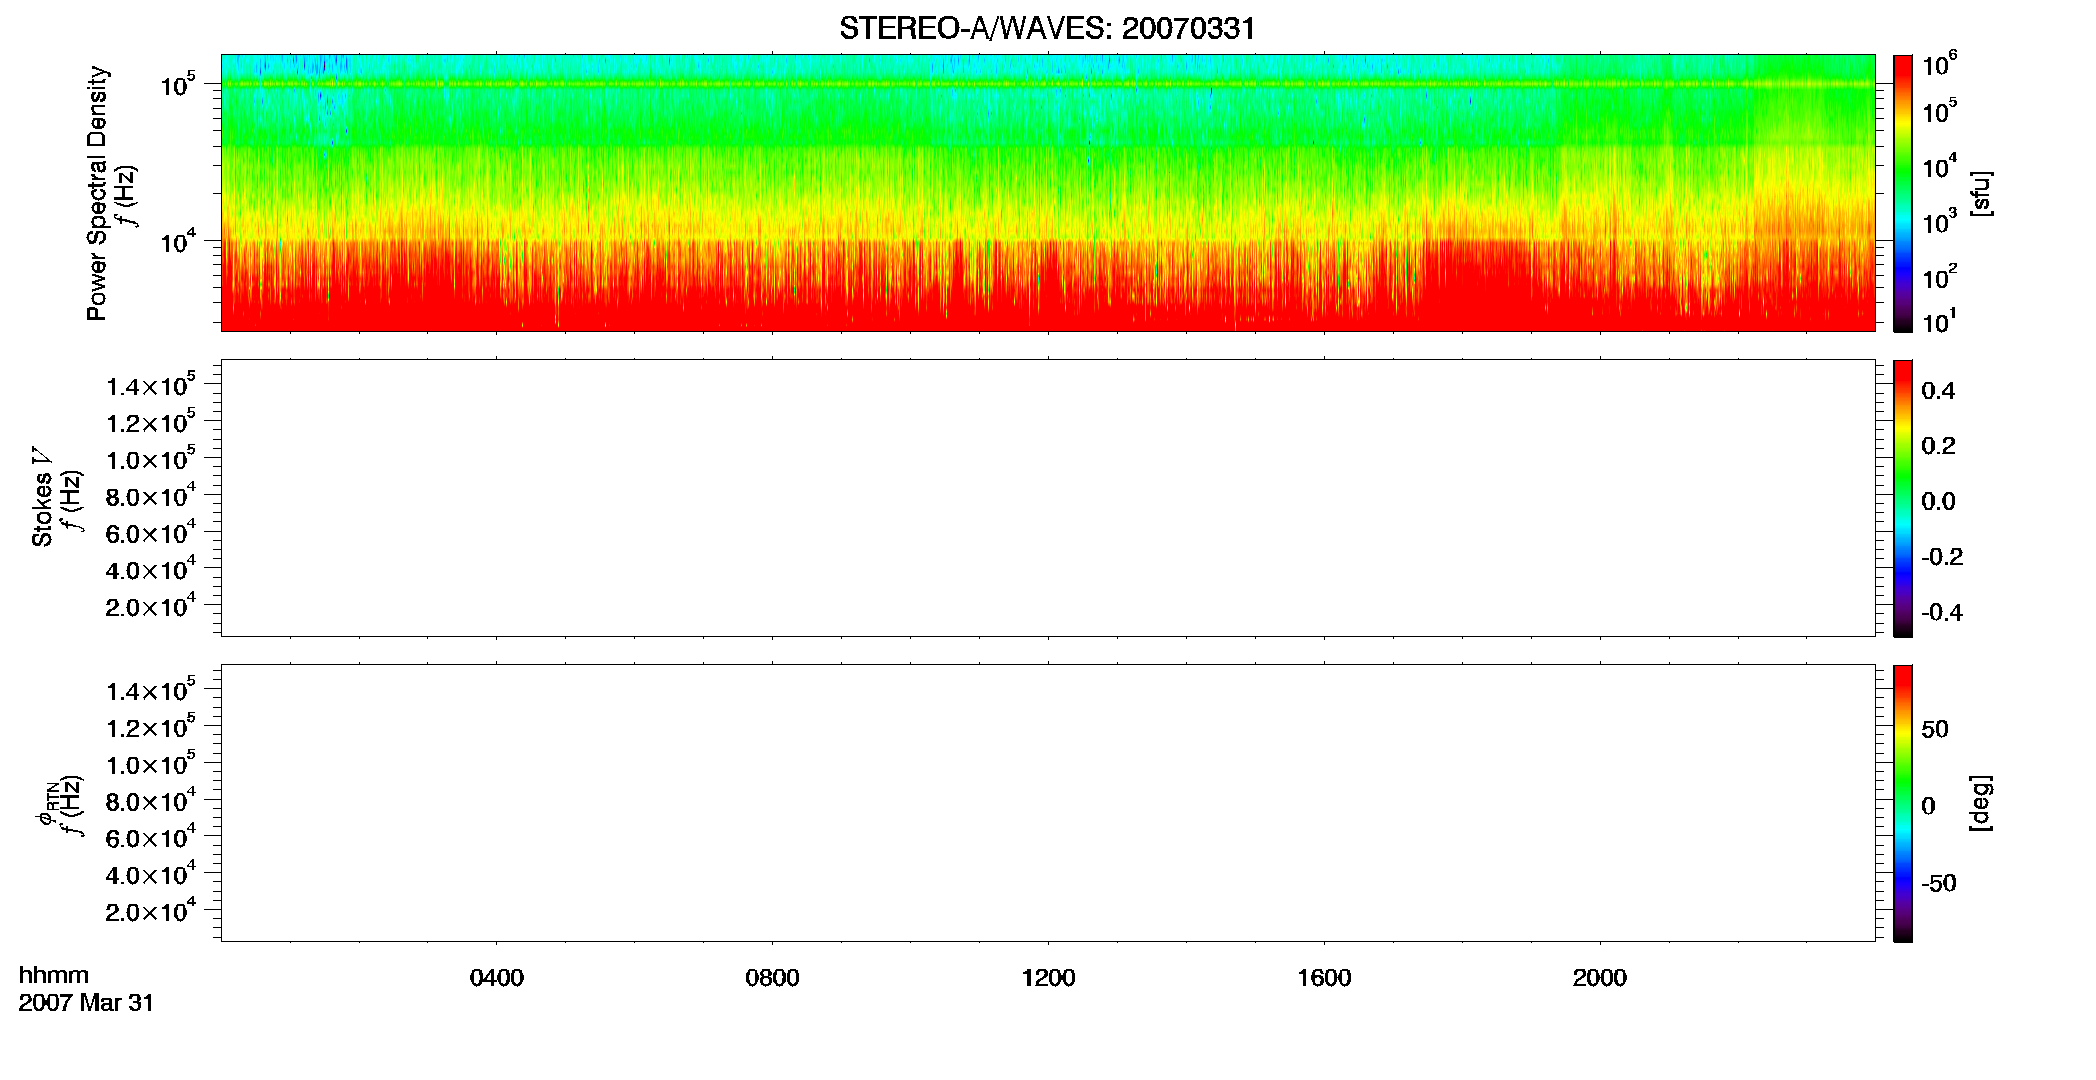The image size is (2096, 1080).
Task: Click the Power Spectral Density spectrogram
Action: 1048,192
